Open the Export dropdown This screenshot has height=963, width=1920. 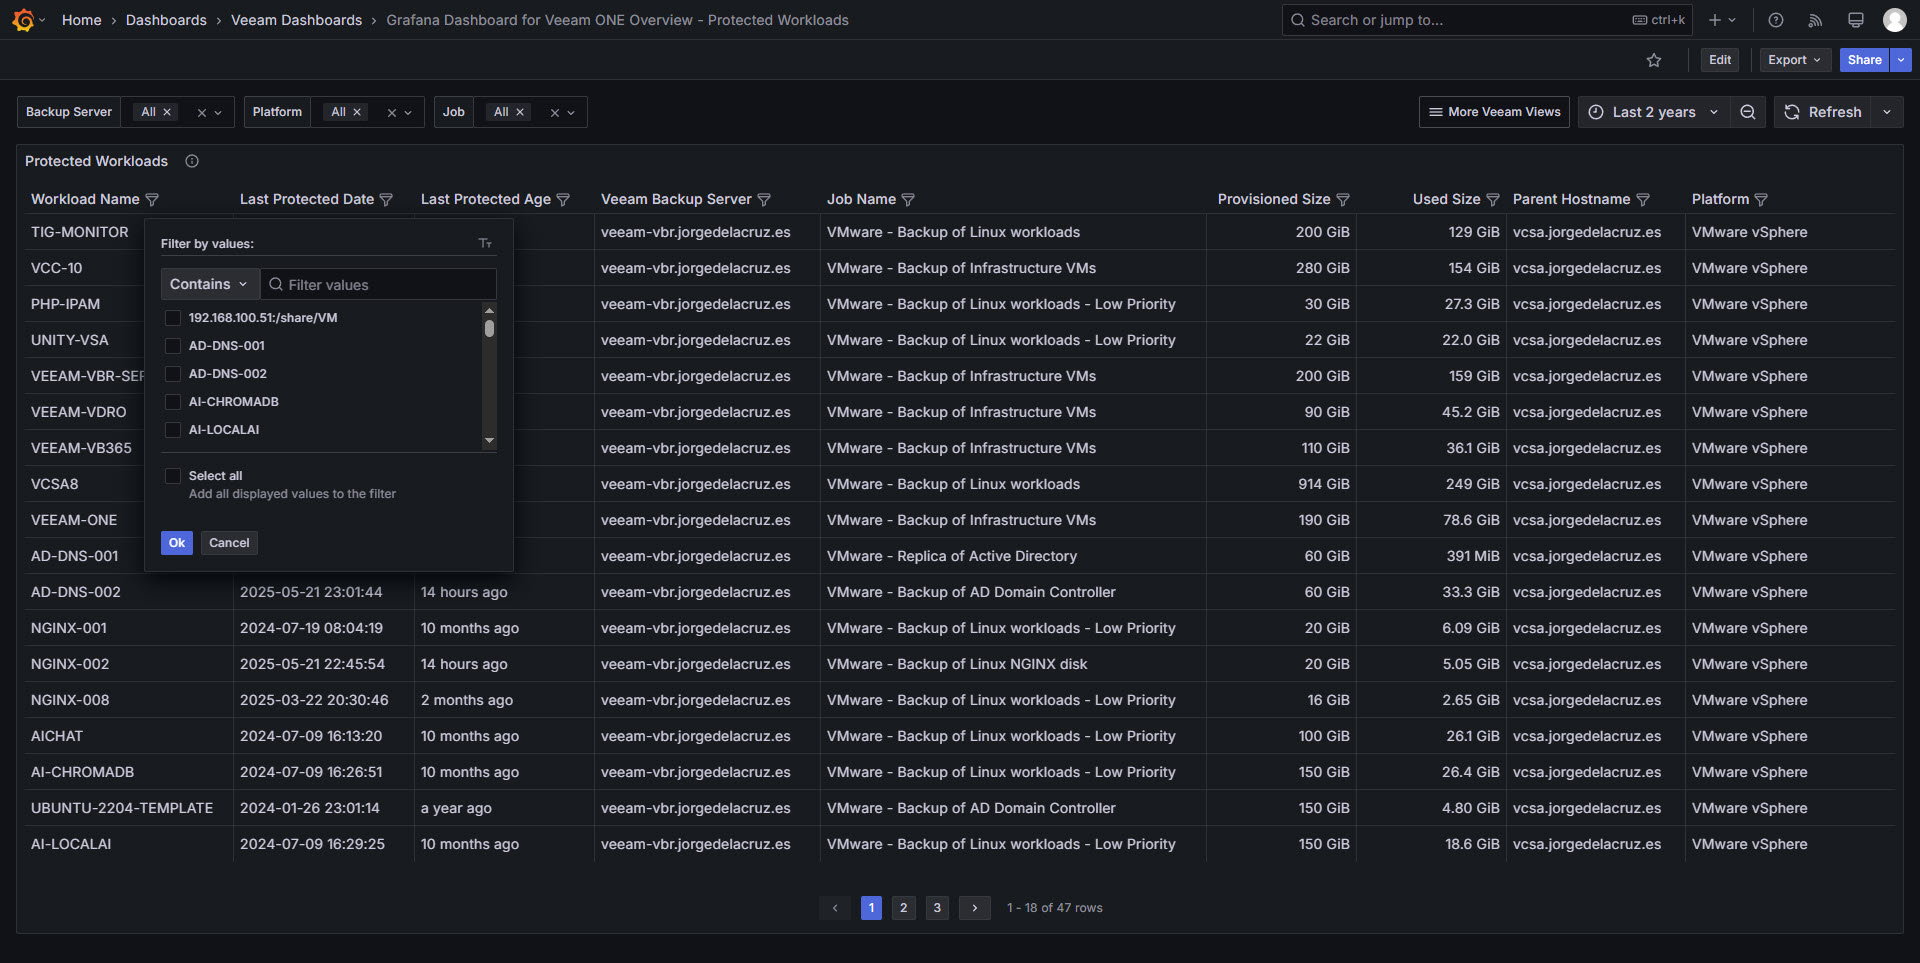tap(1795, 60)
